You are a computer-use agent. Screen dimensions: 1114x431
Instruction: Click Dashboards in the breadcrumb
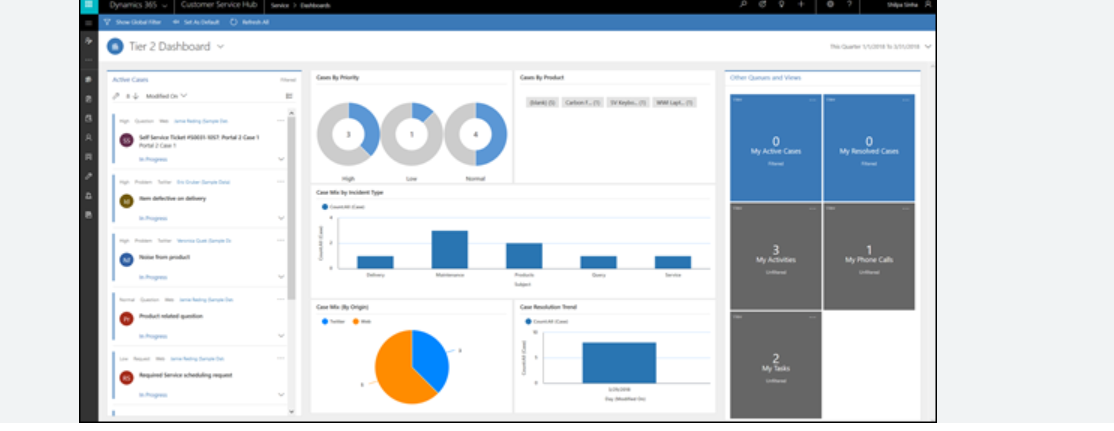click(x=315, y=5)
